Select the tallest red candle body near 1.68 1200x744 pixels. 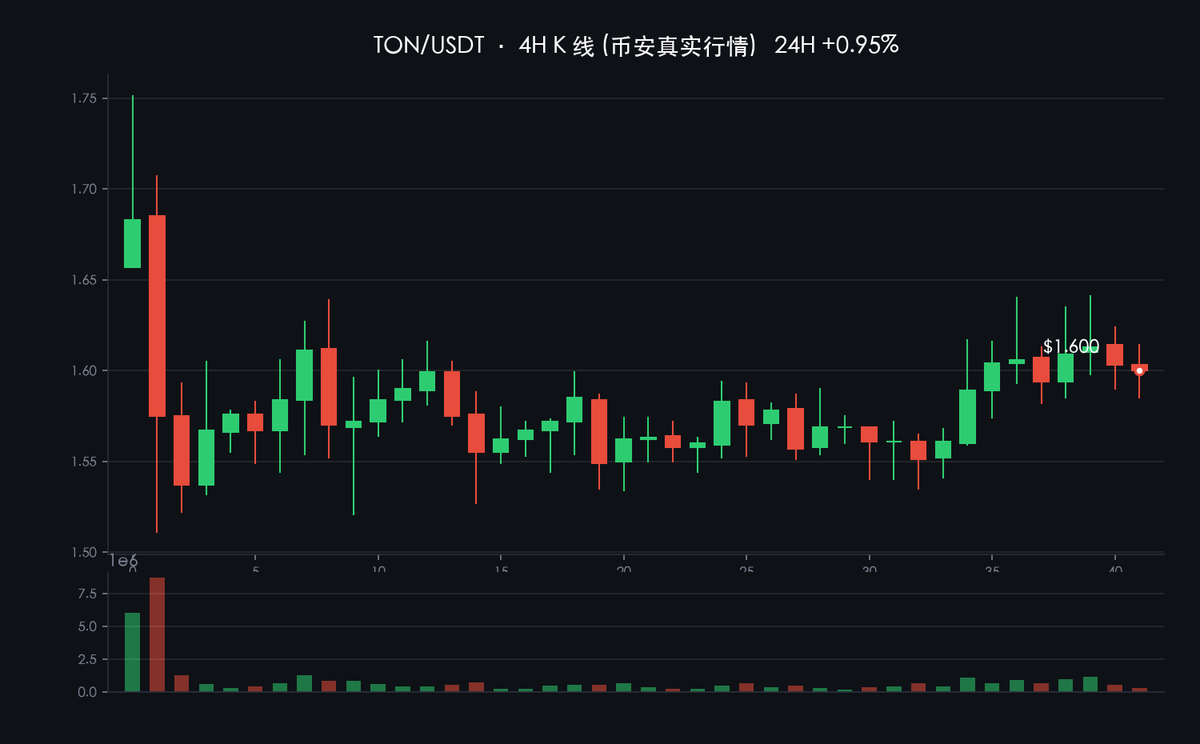coord(157,316)
